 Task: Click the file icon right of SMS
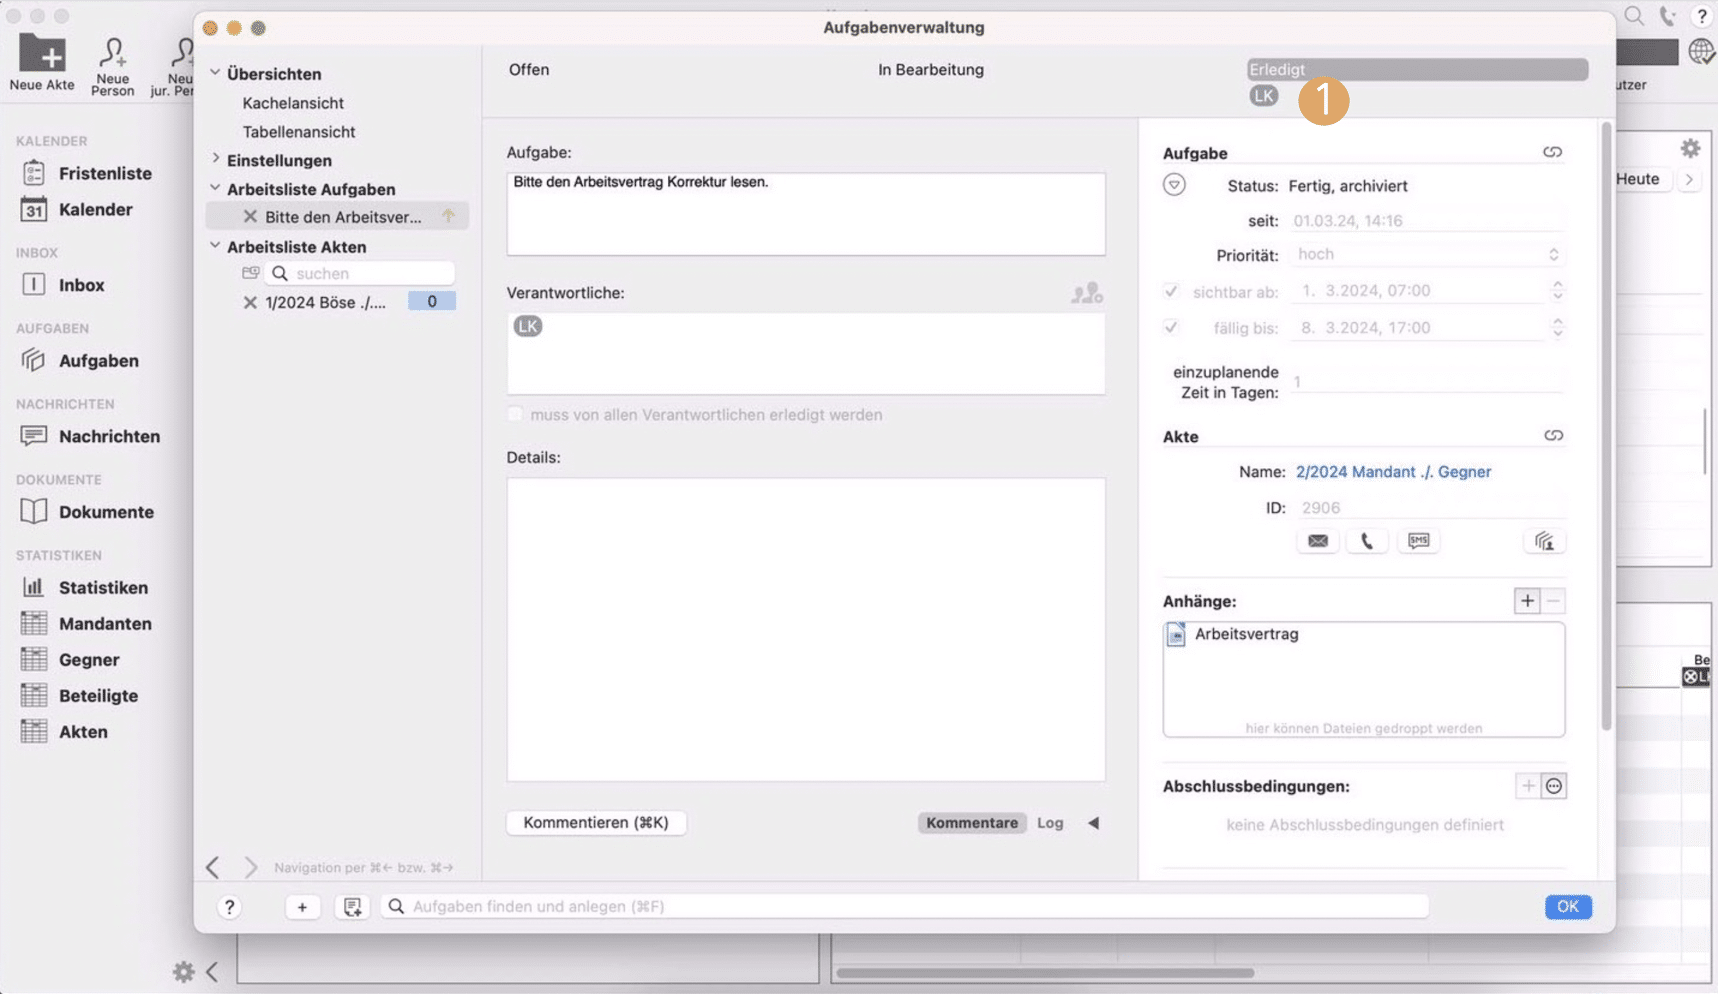click(1545, 541)
